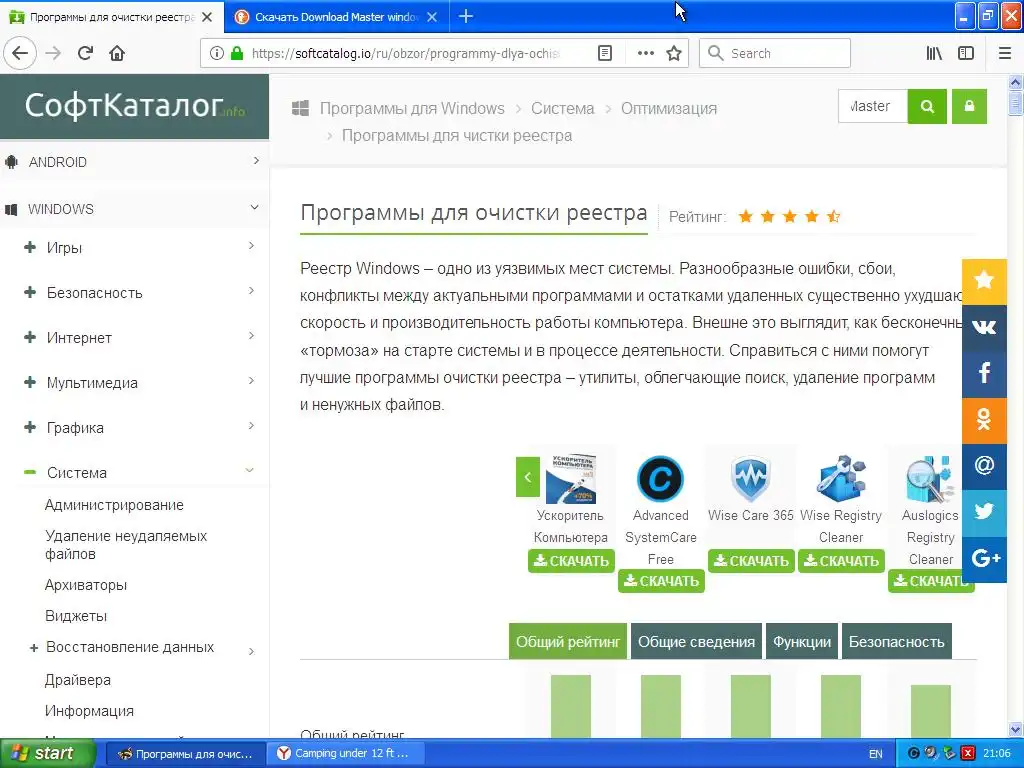Image resolution: width=1024 pixels, height=768 pixels.
Task: Click the СофтКаталог site logo
Action: (135, 105)
